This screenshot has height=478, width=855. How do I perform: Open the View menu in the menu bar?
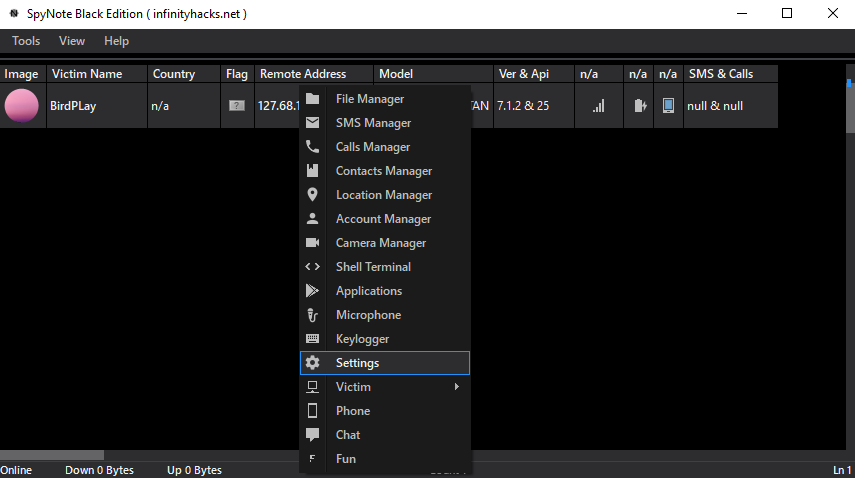pos(72,41)
